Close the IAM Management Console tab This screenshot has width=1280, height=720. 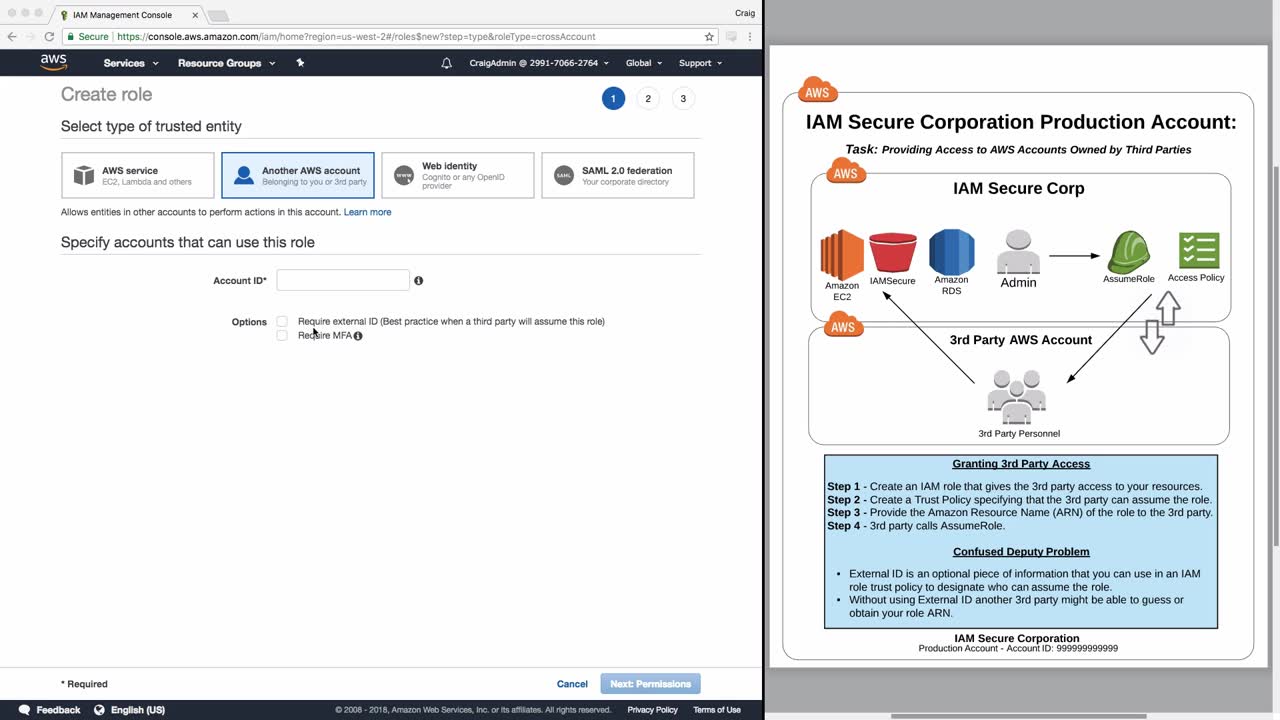(x=195, y=15)
